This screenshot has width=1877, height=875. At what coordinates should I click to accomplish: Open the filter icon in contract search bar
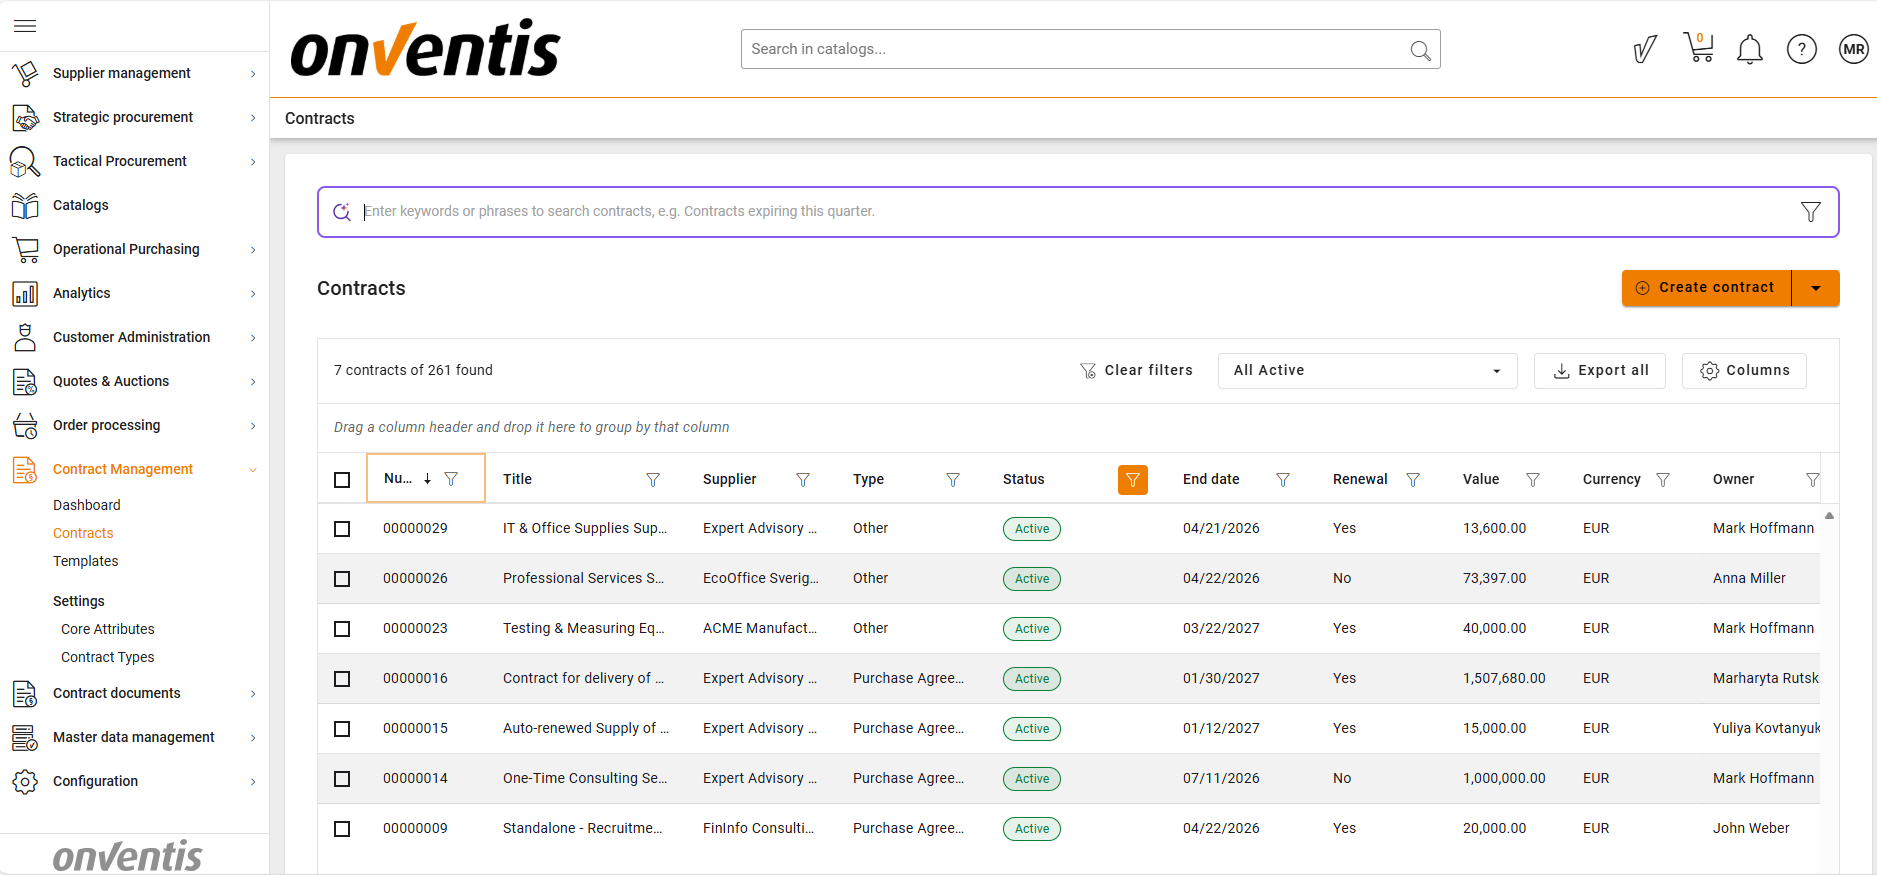(x=1810, y=212)
